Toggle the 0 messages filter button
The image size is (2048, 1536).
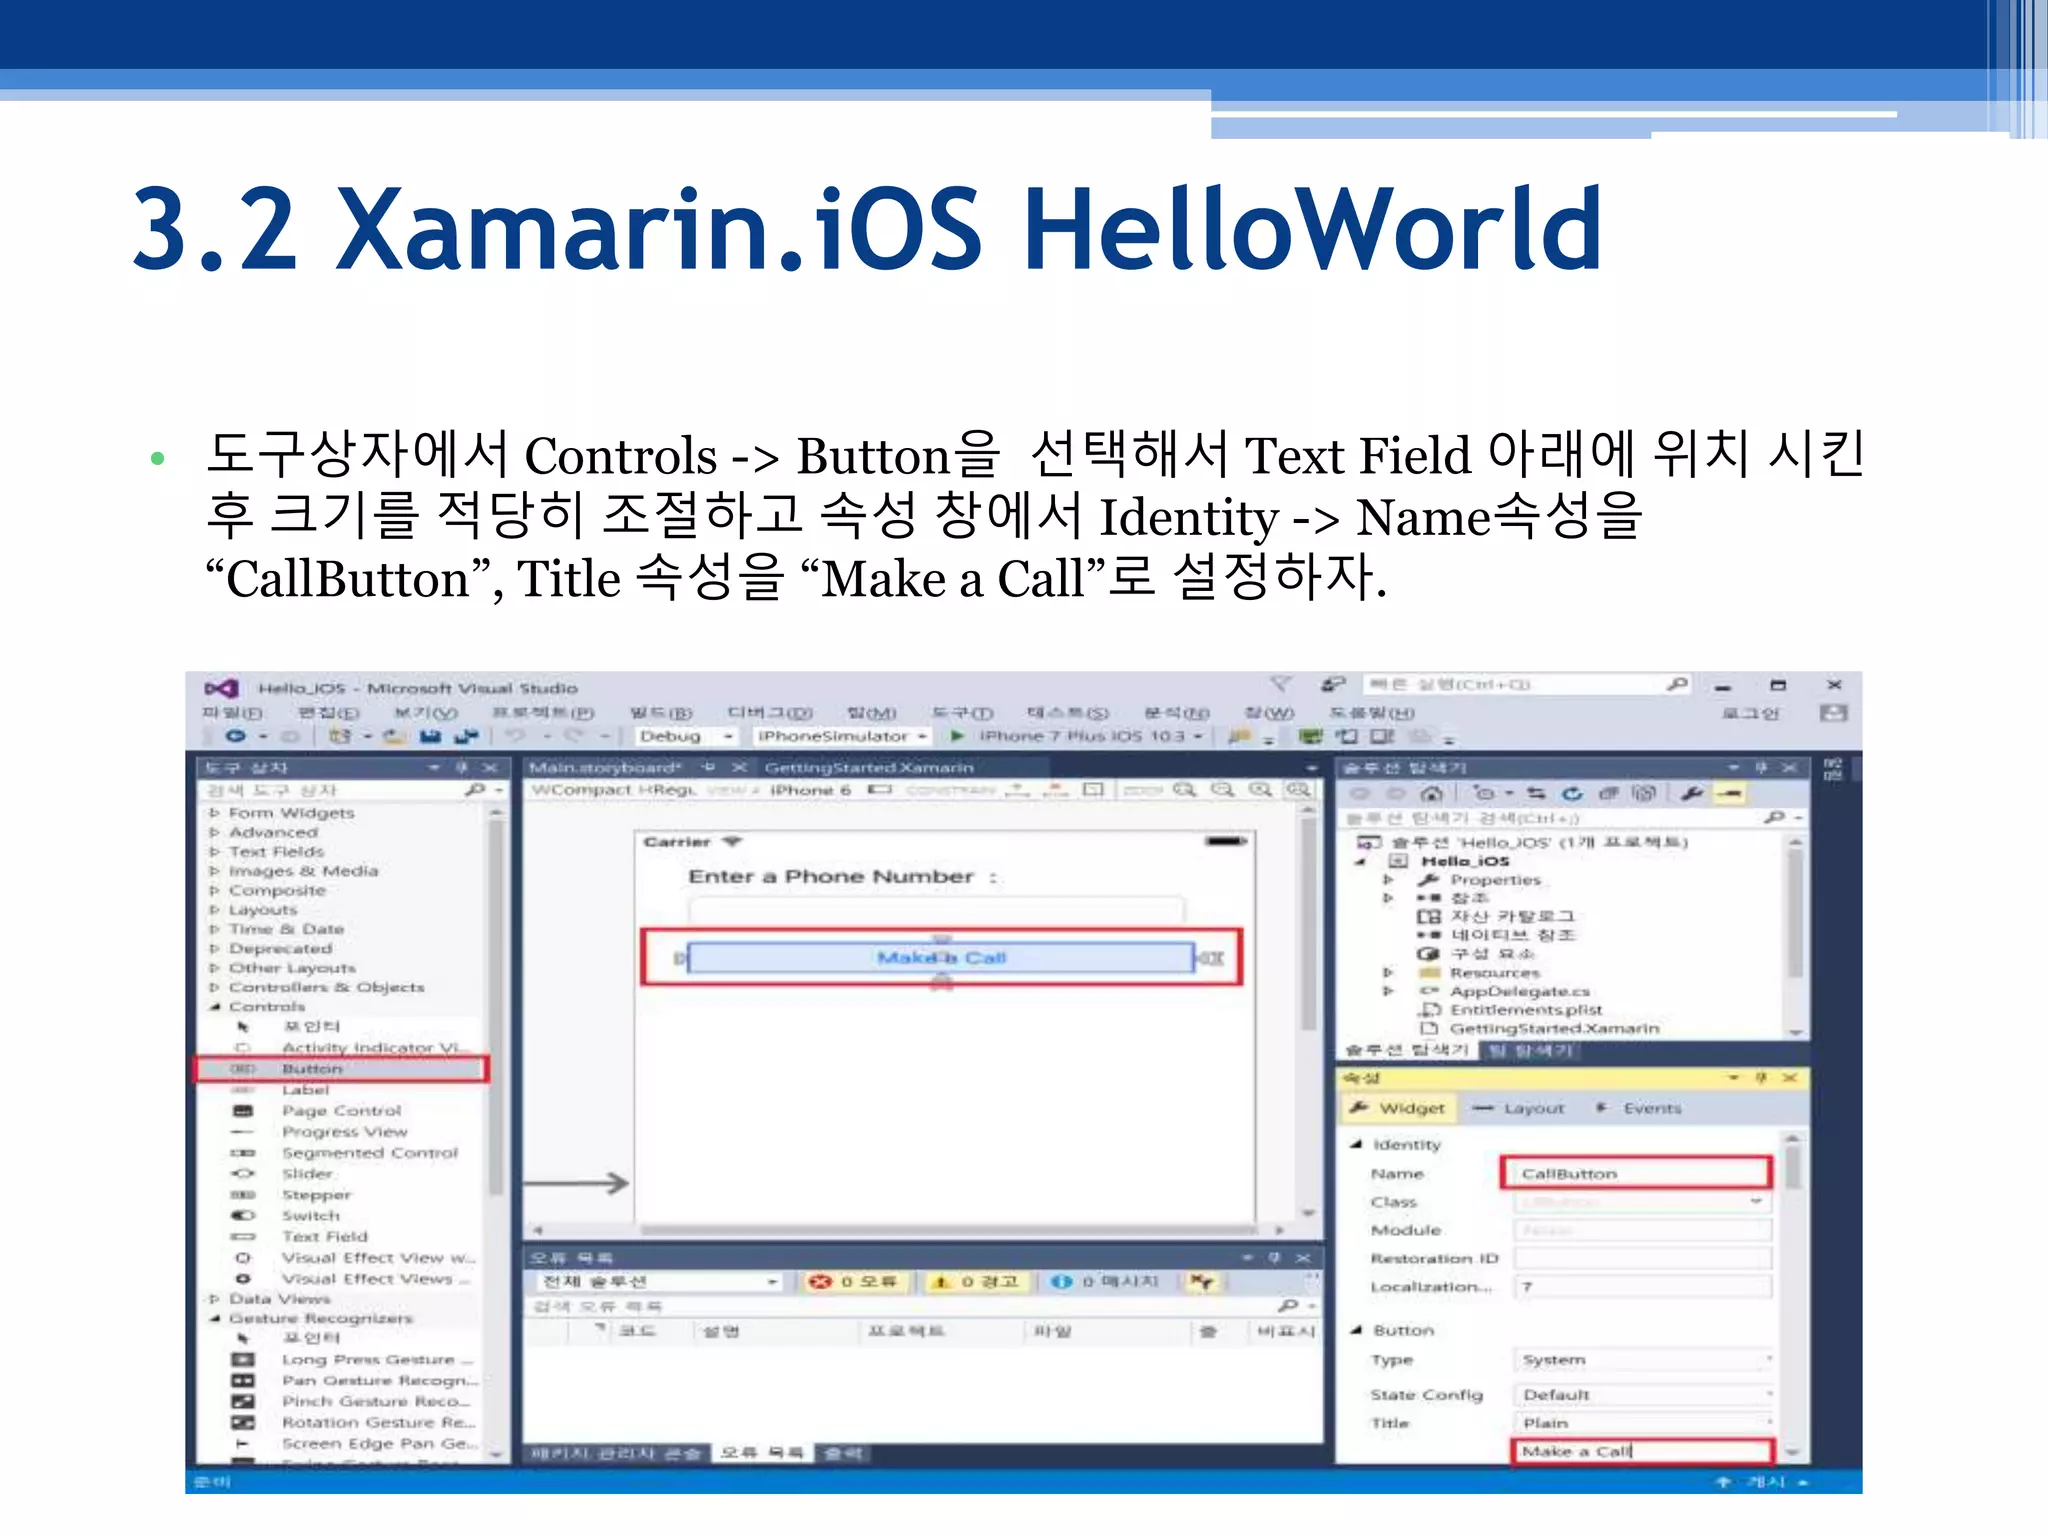pyautogui.click(x=1105, y=1282)
